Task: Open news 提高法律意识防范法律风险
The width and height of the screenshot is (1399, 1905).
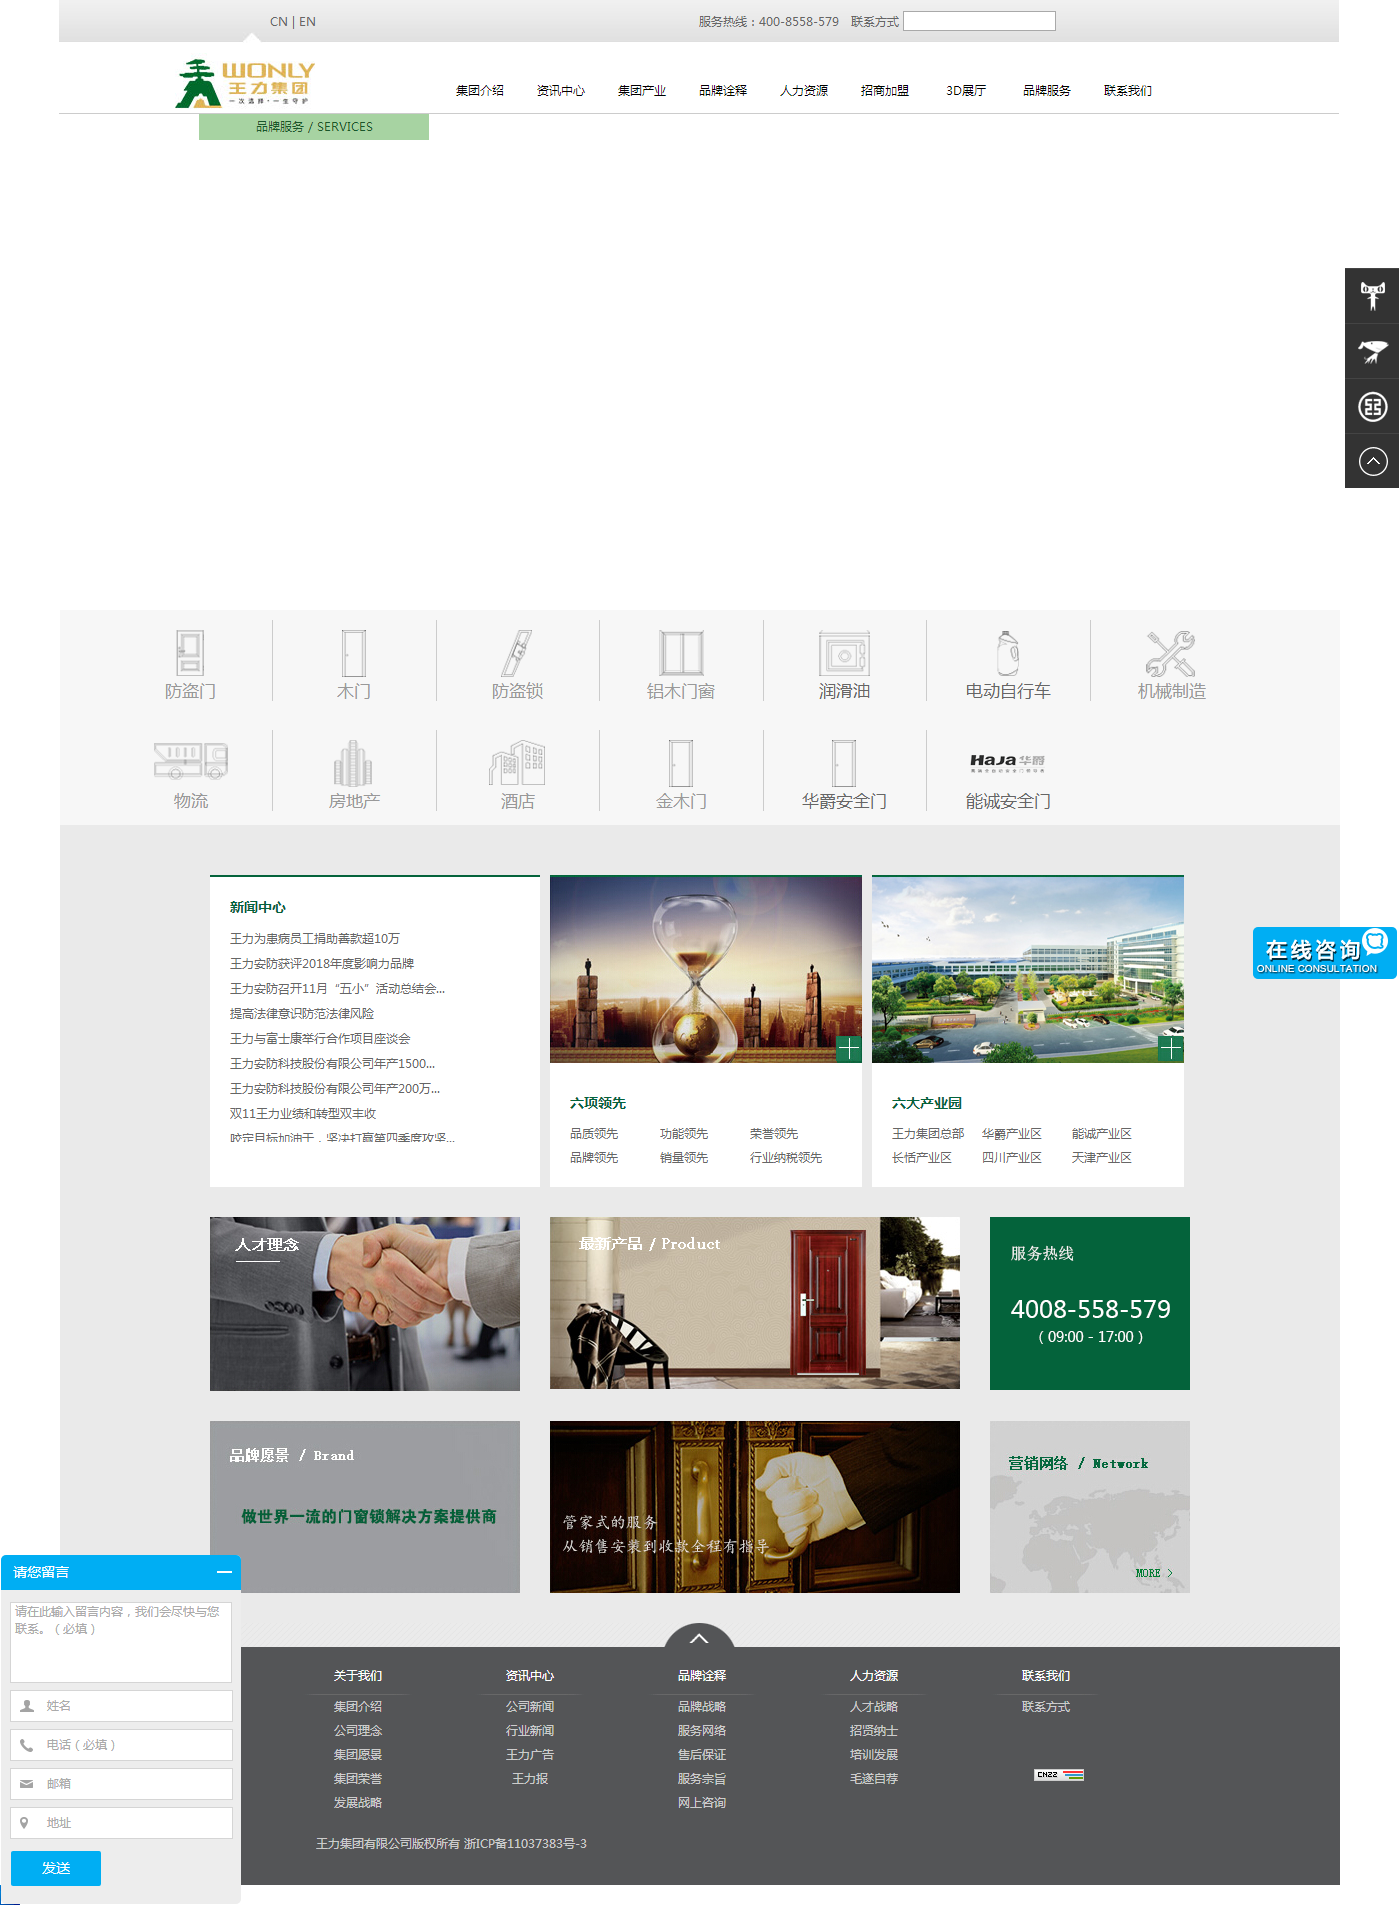Action: pos(302,1013)
